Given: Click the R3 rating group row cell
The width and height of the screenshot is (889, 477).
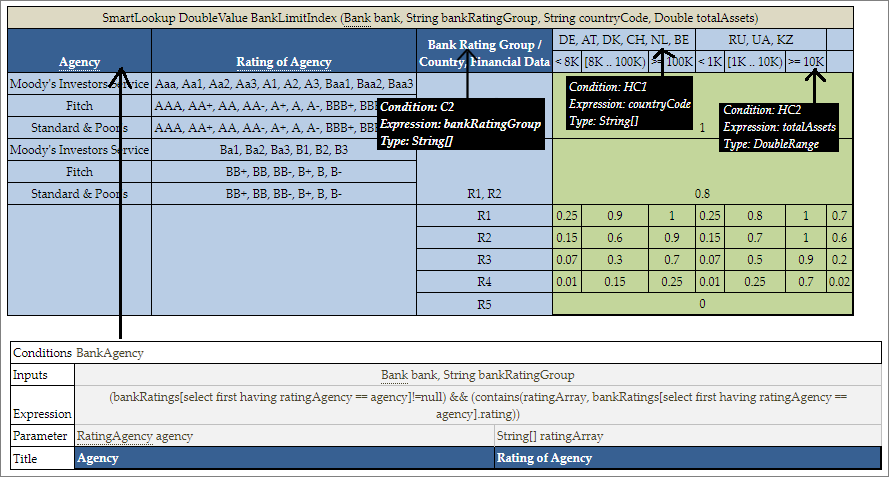Looking at the screenshot, I should coord(484,259).
